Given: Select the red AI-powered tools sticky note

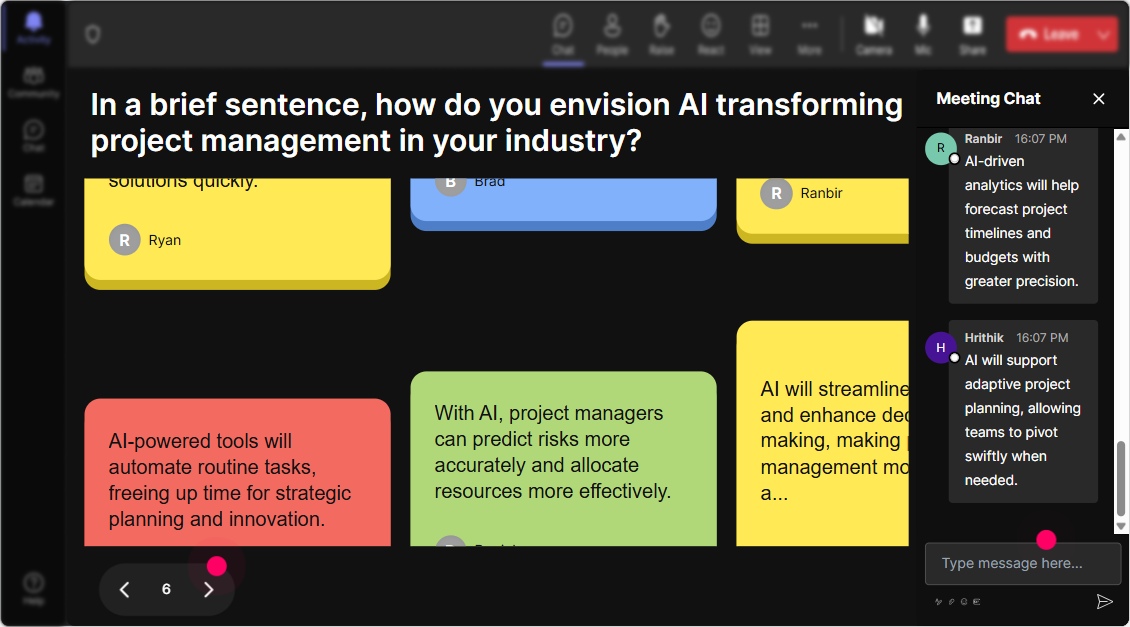Looking at the screenshot, I should tap(238, 473).
